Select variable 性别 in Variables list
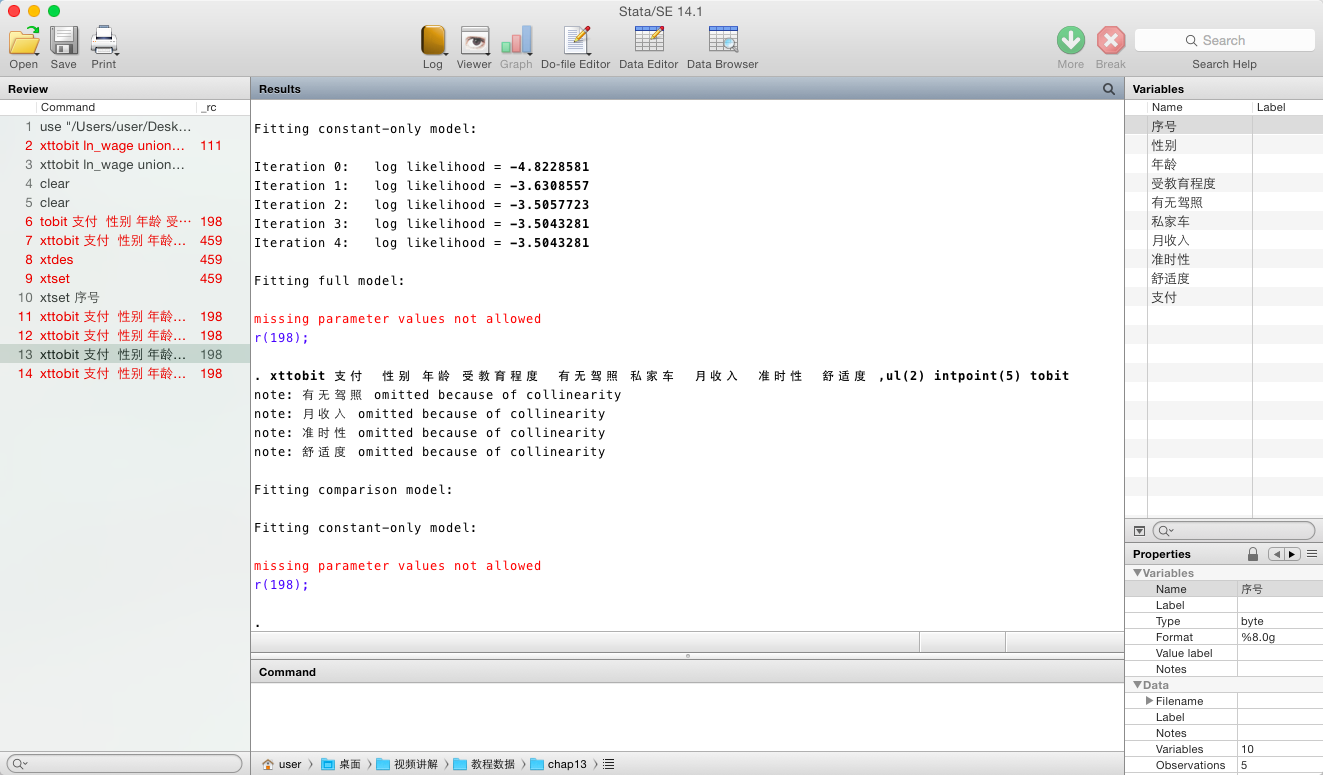The height and width of the screenshot is (775, 1323). (1223, 145)
